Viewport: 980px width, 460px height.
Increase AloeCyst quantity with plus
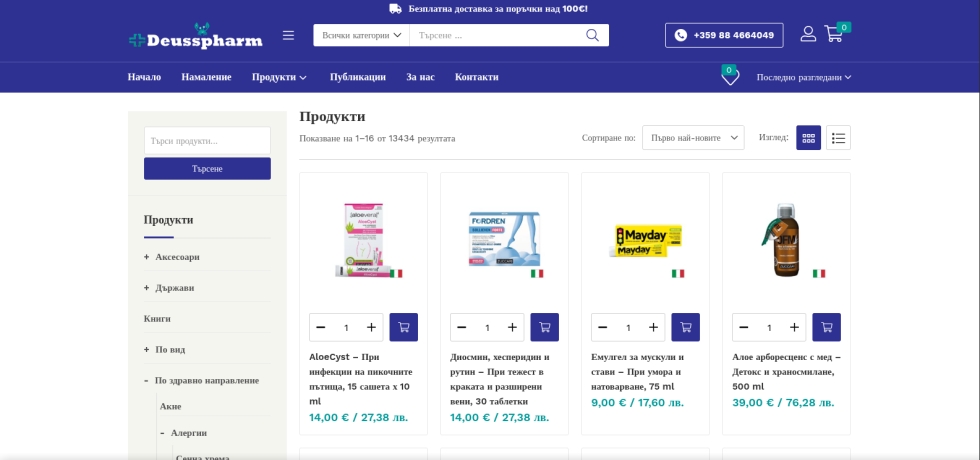(x=371, y=328)
